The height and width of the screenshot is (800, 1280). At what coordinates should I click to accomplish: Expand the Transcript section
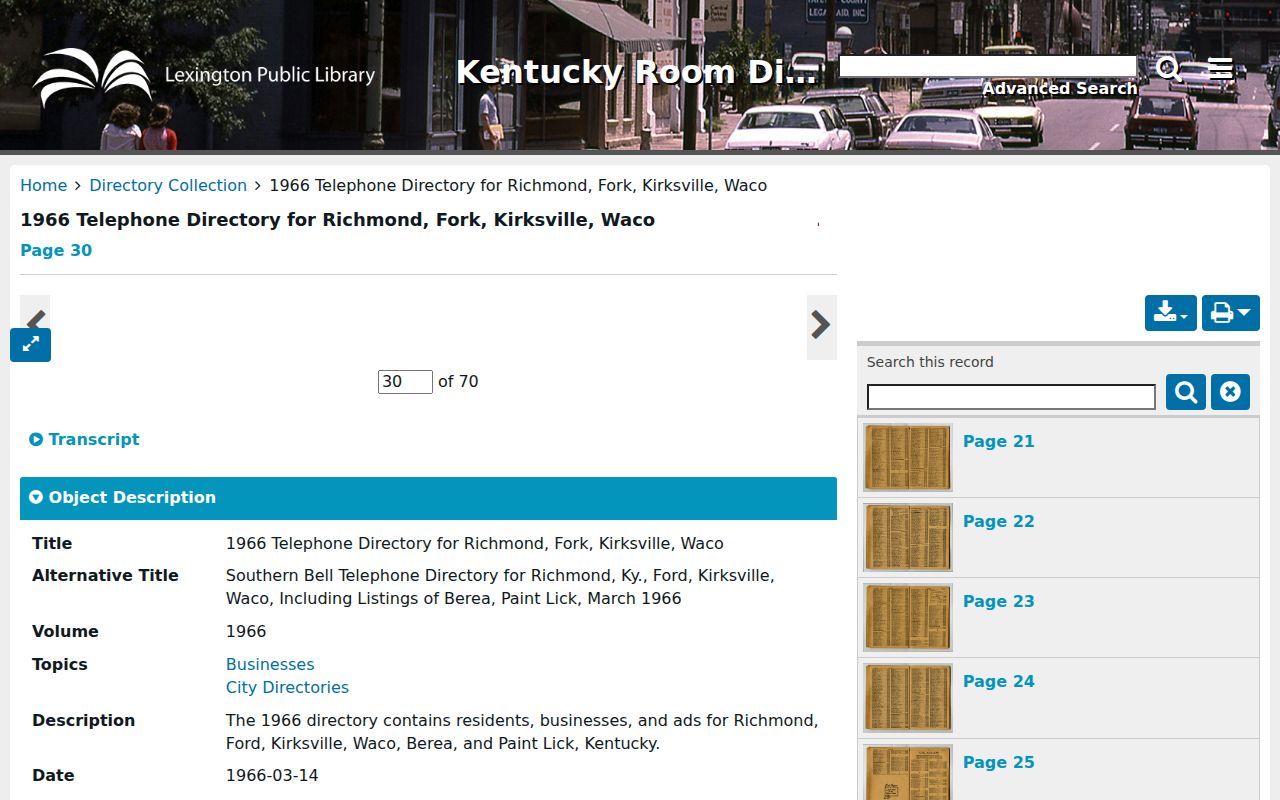[85, 439]
